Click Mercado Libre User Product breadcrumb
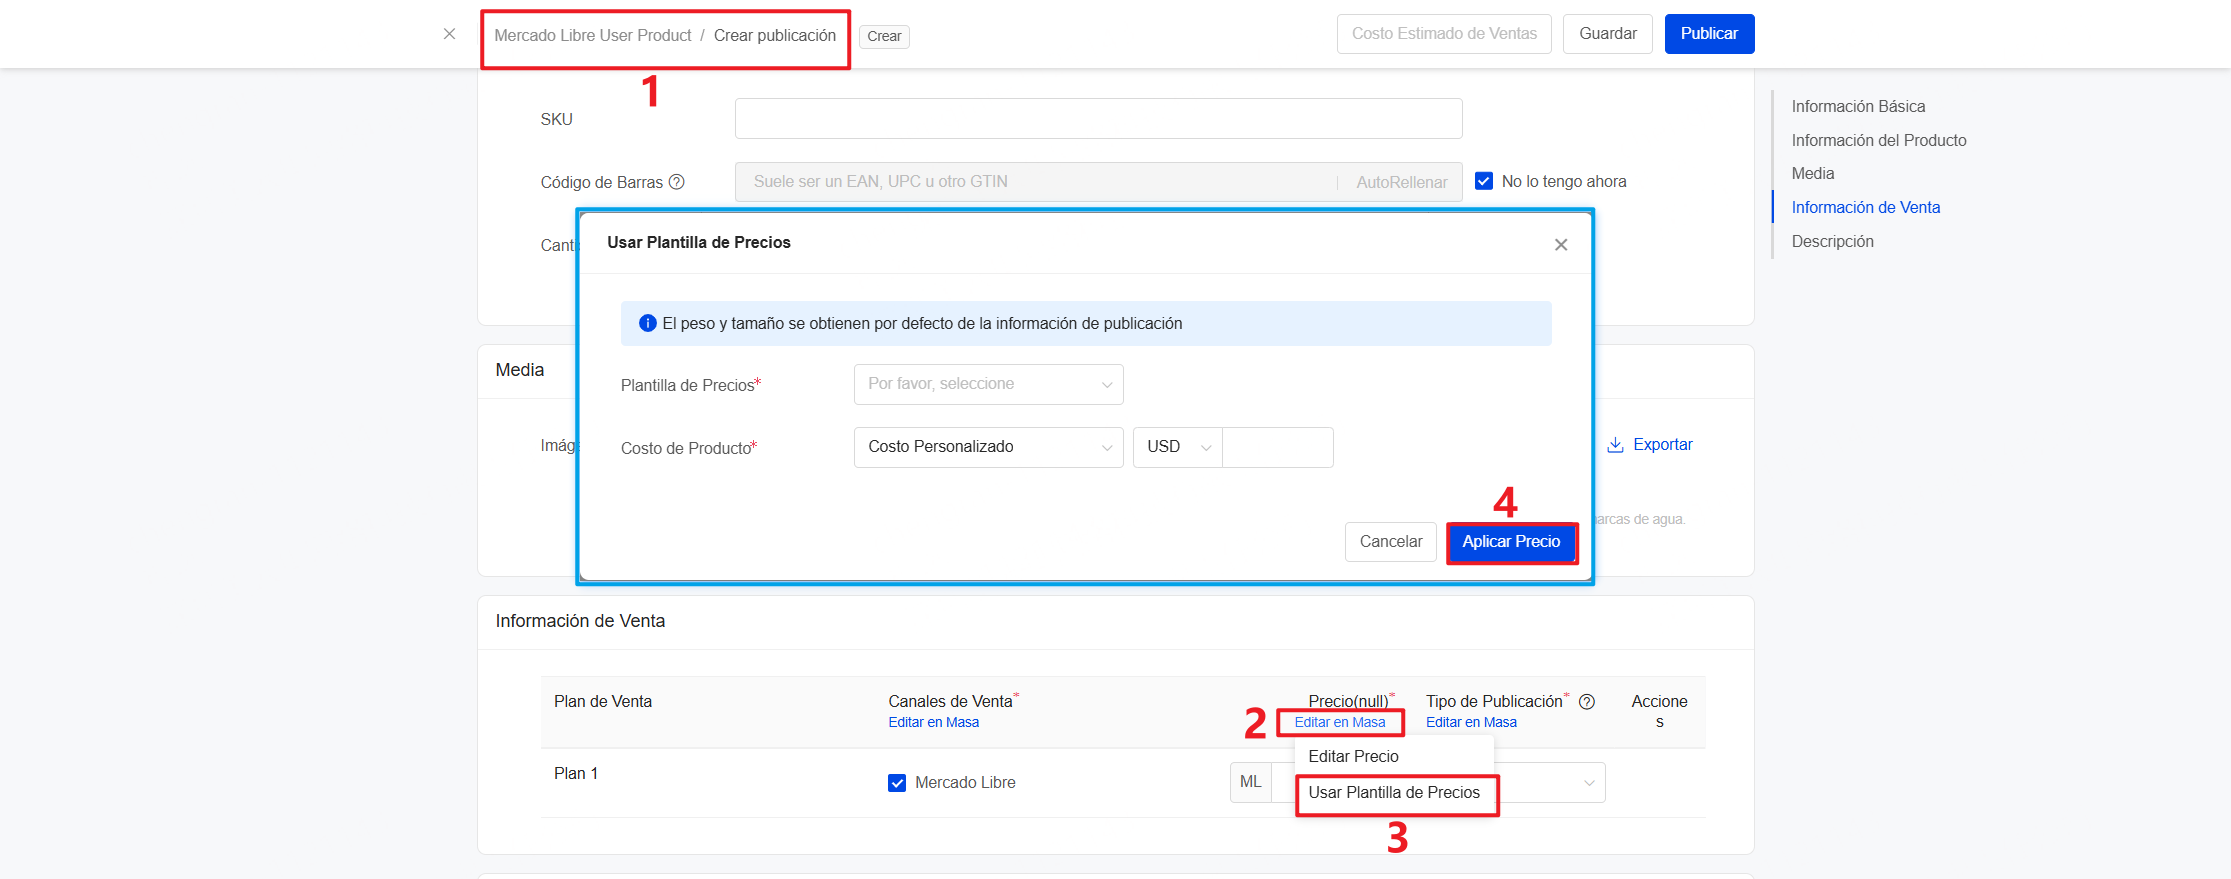This screenshot has width=2231, height=879. (593, 35)
